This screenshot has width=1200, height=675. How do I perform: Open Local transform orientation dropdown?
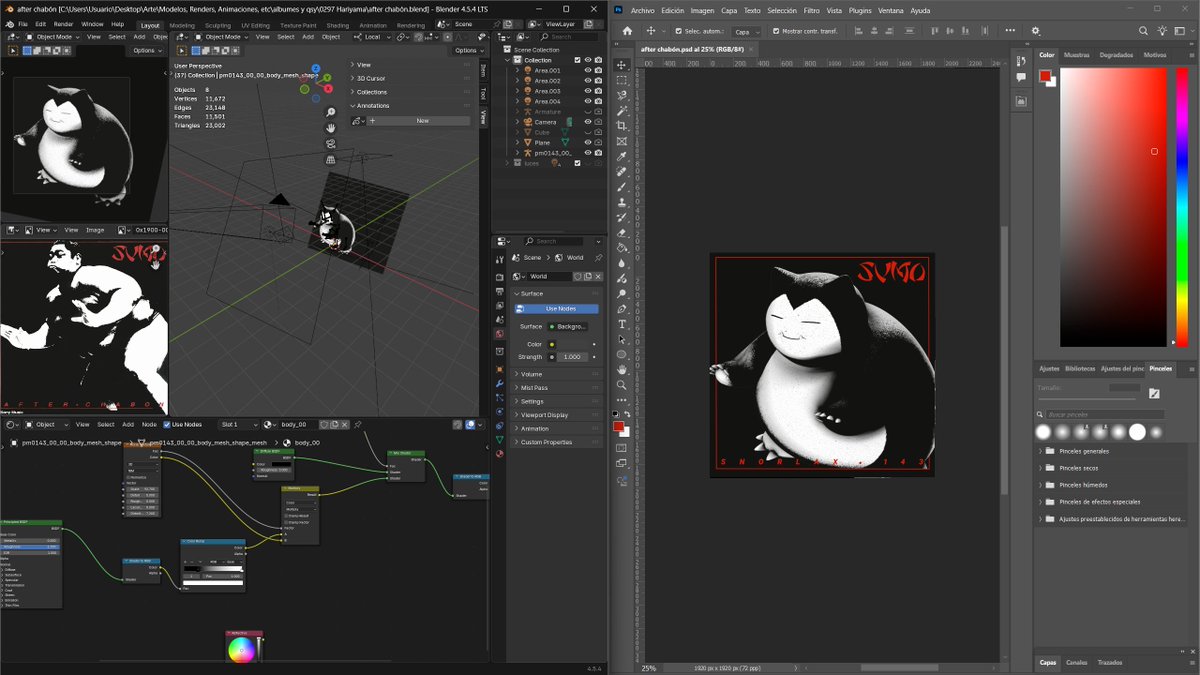[372, 37]
